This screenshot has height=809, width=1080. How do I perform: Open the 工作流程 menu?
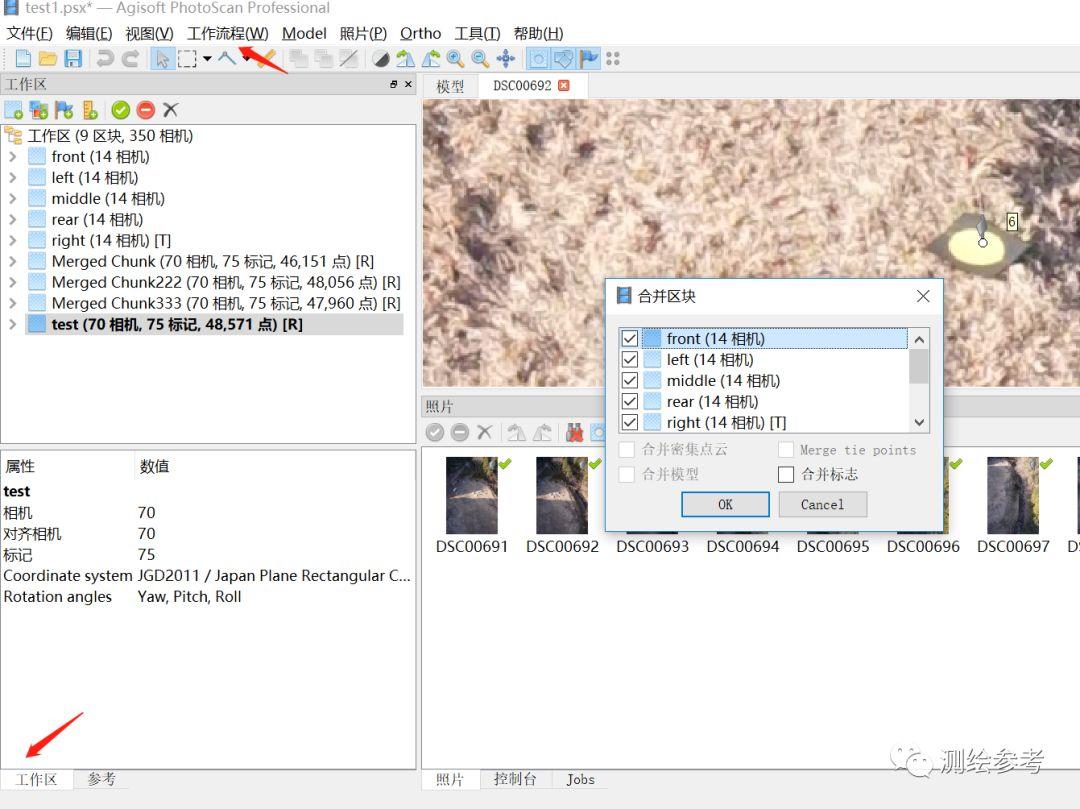click(x=226, y=33)
